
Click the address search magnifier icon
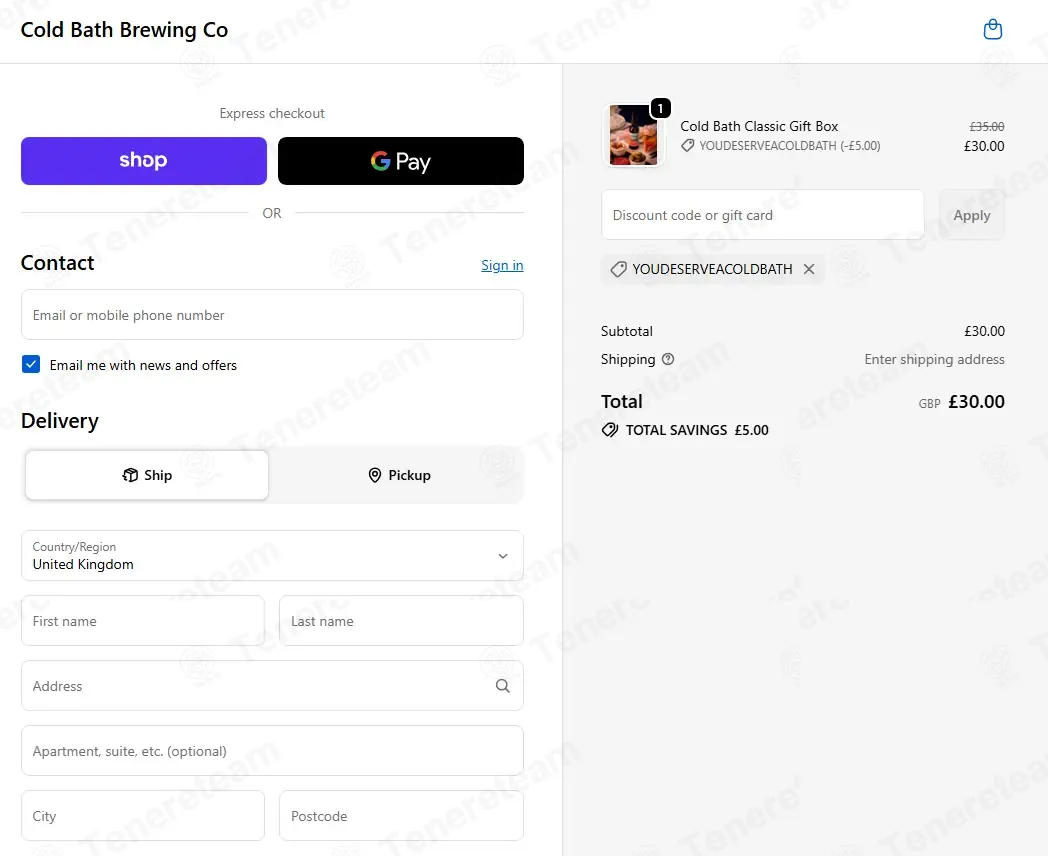pos(503,686)
